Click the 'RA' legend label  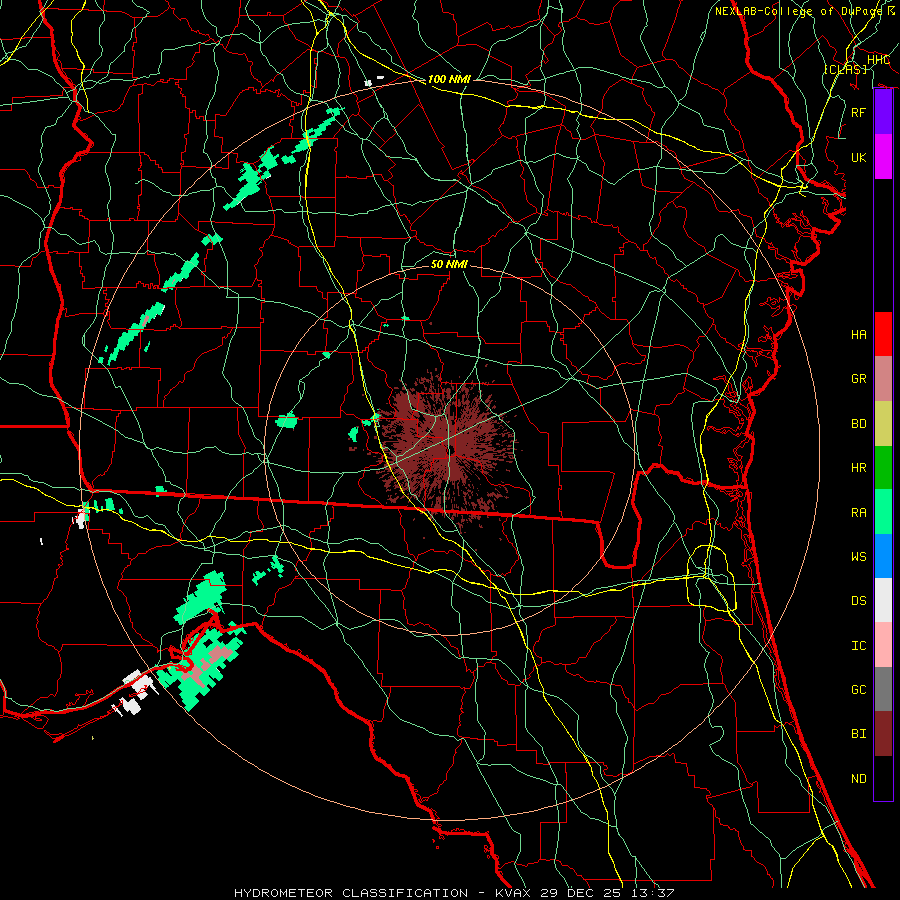click(859, 513)
